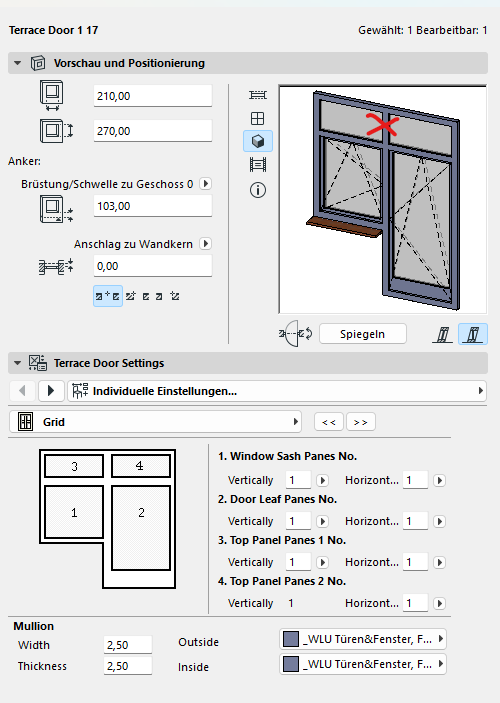Select first reveal anchor option
This screenshot has height=703, width=500.
tap(108, 296)
